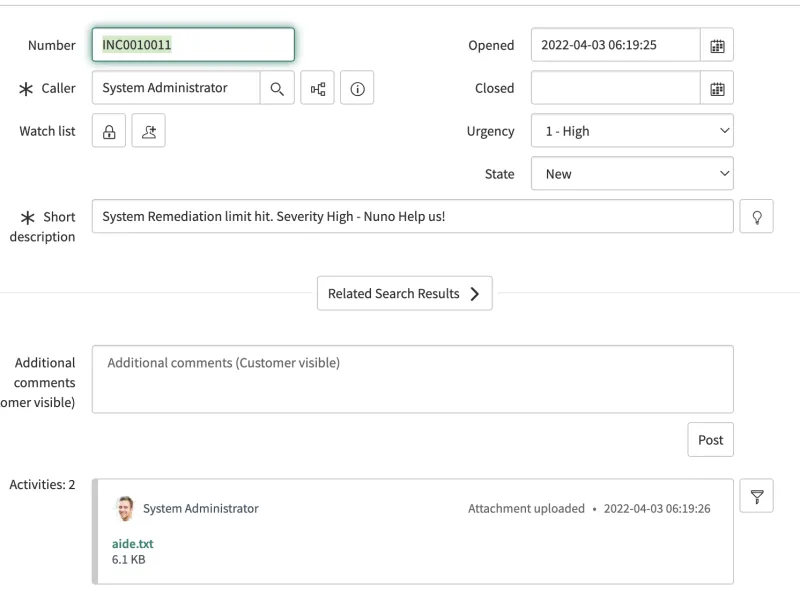Open the Caller hierarchy tree icon

point(318,88)
